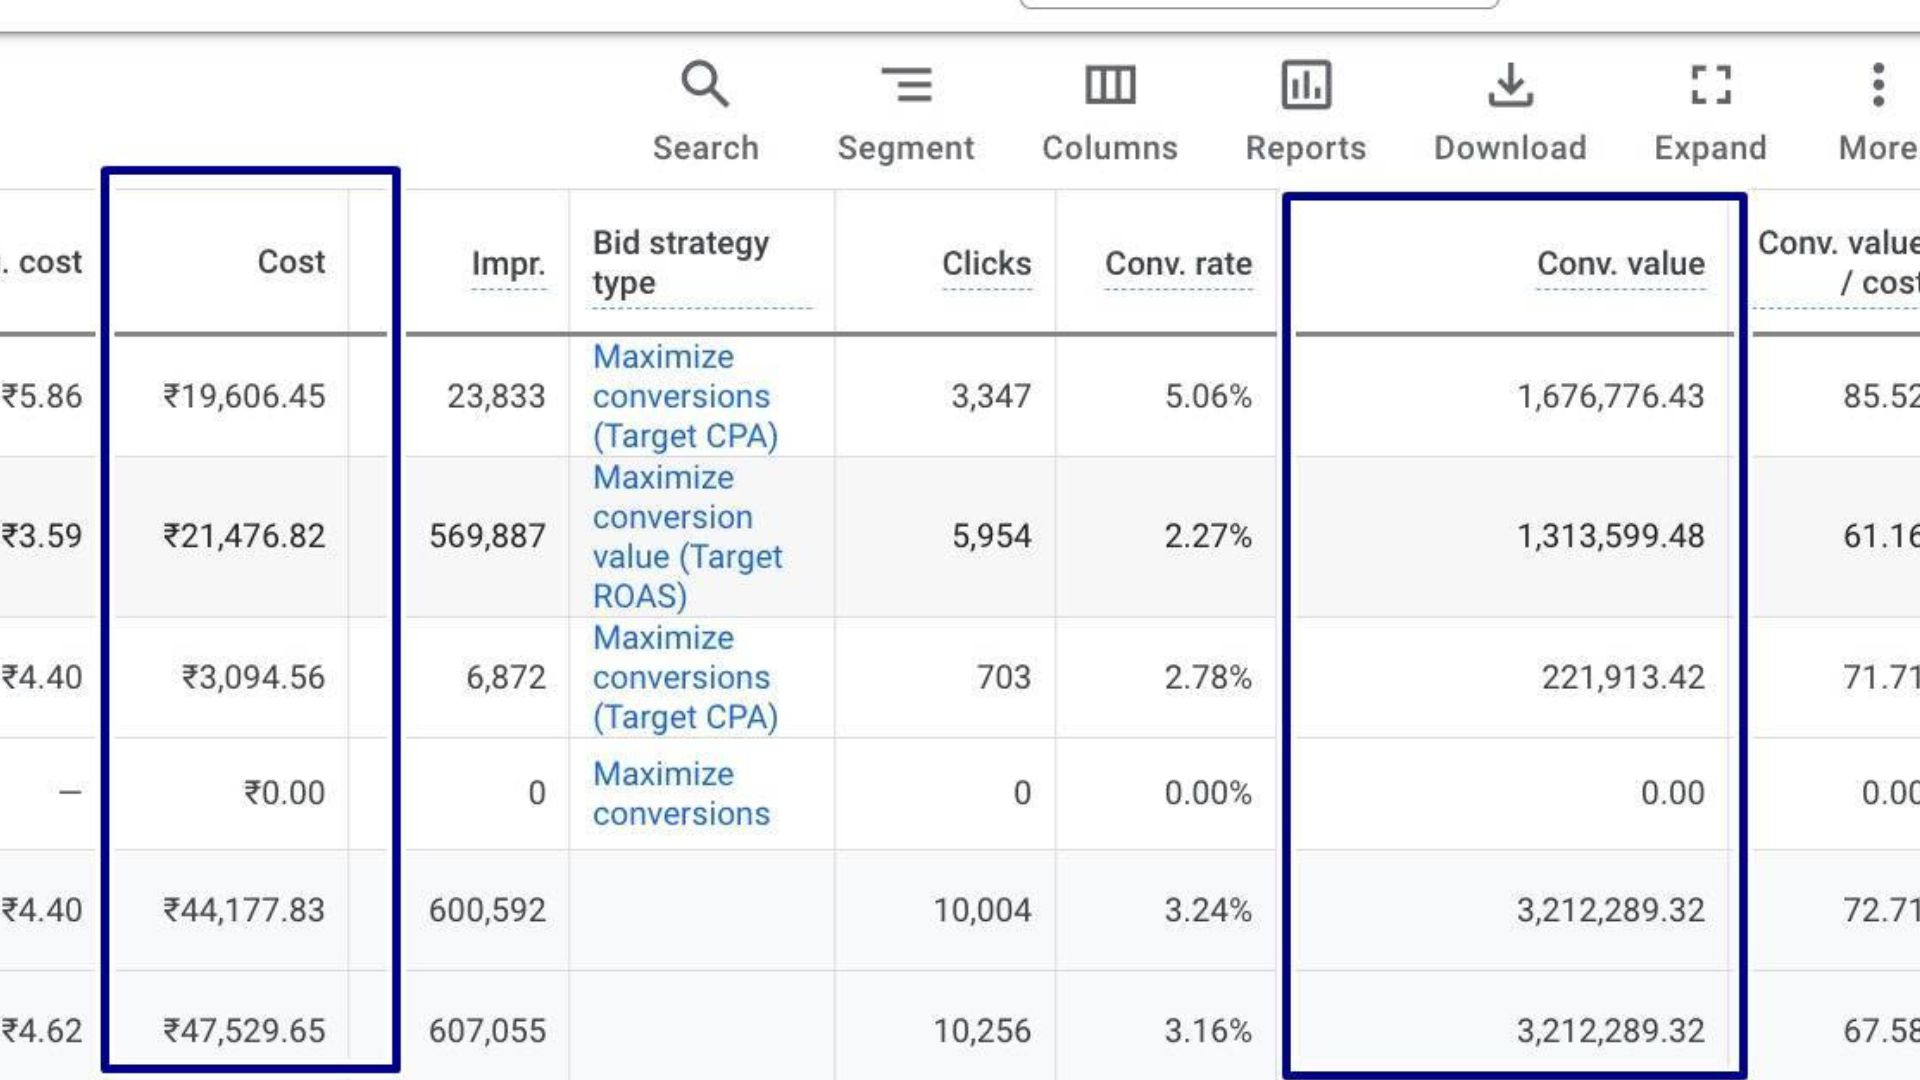Open the plain Maximize conversions link

coord(681,794)
